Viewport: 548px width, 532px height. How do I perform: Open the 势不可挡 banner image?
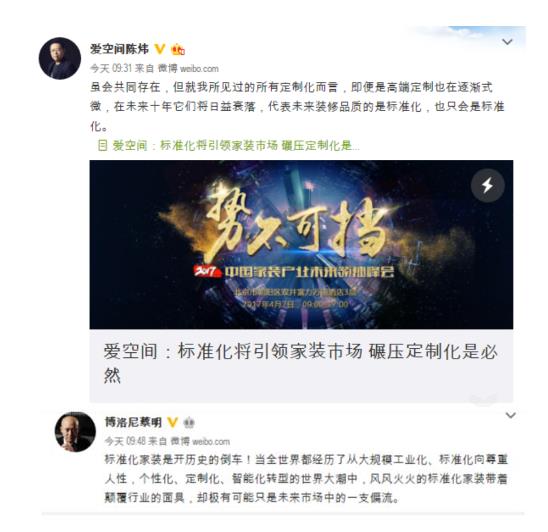pos(301,245)
